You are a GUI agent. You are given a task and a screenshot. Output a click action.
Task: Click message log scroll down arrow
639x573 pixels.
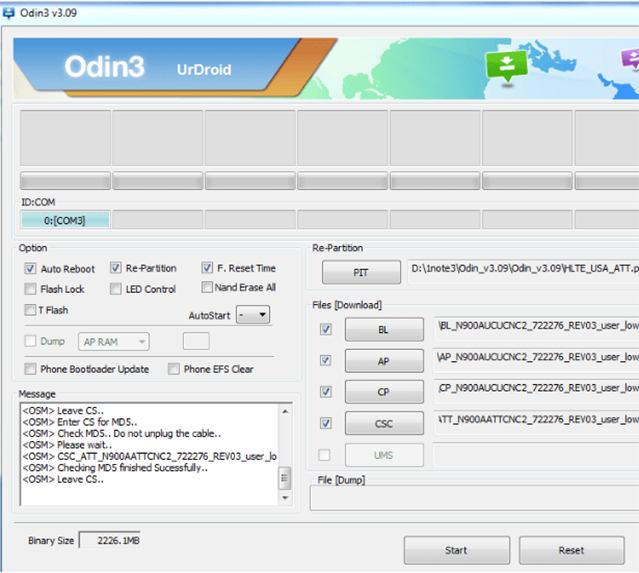pos(285,498)
